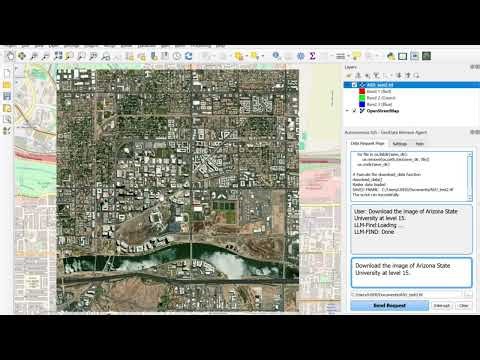This screenshot has height=360, width=480.
Task: Open Select Features tool dropdown arrow
Action: [246, 56]
